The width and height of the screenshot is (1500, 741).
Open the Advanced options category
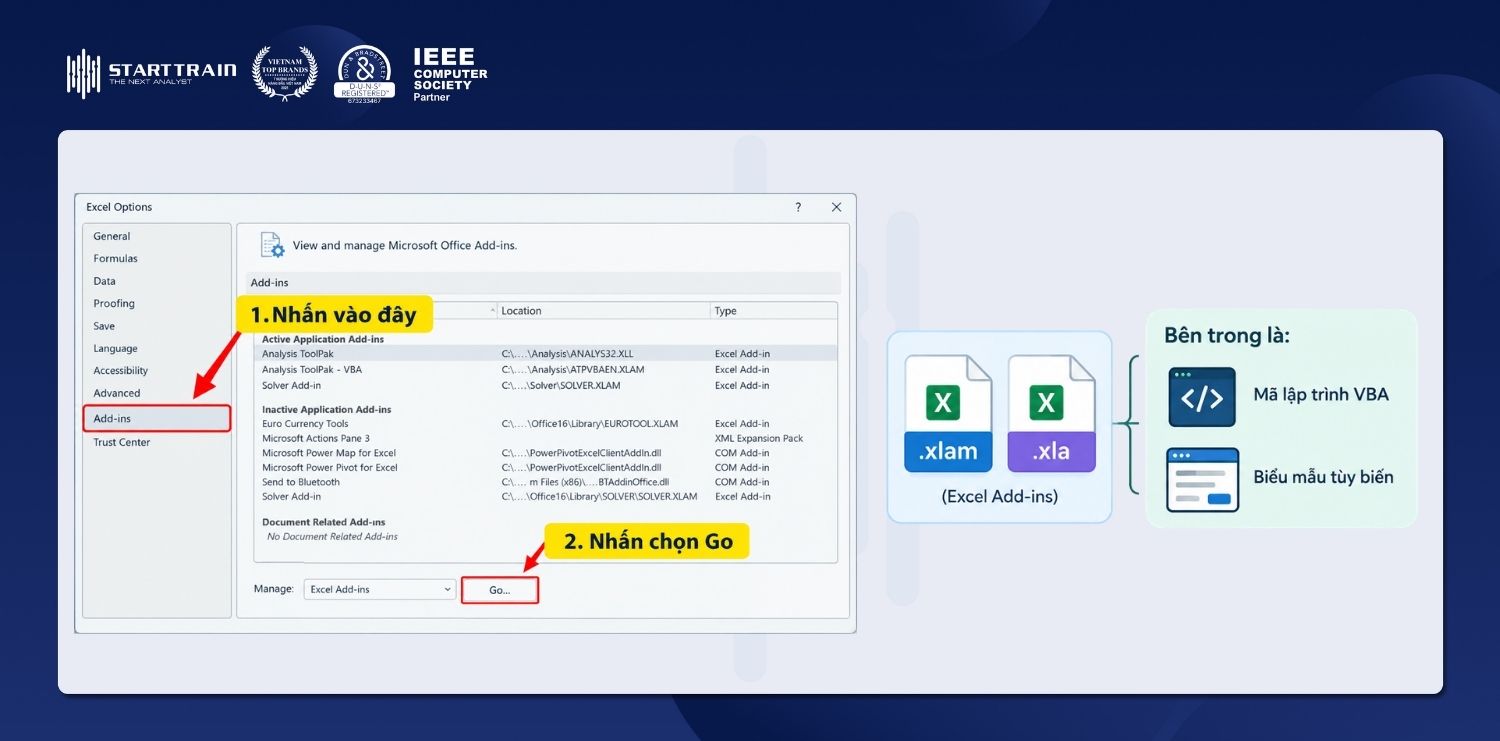click(x=117, y=393)
